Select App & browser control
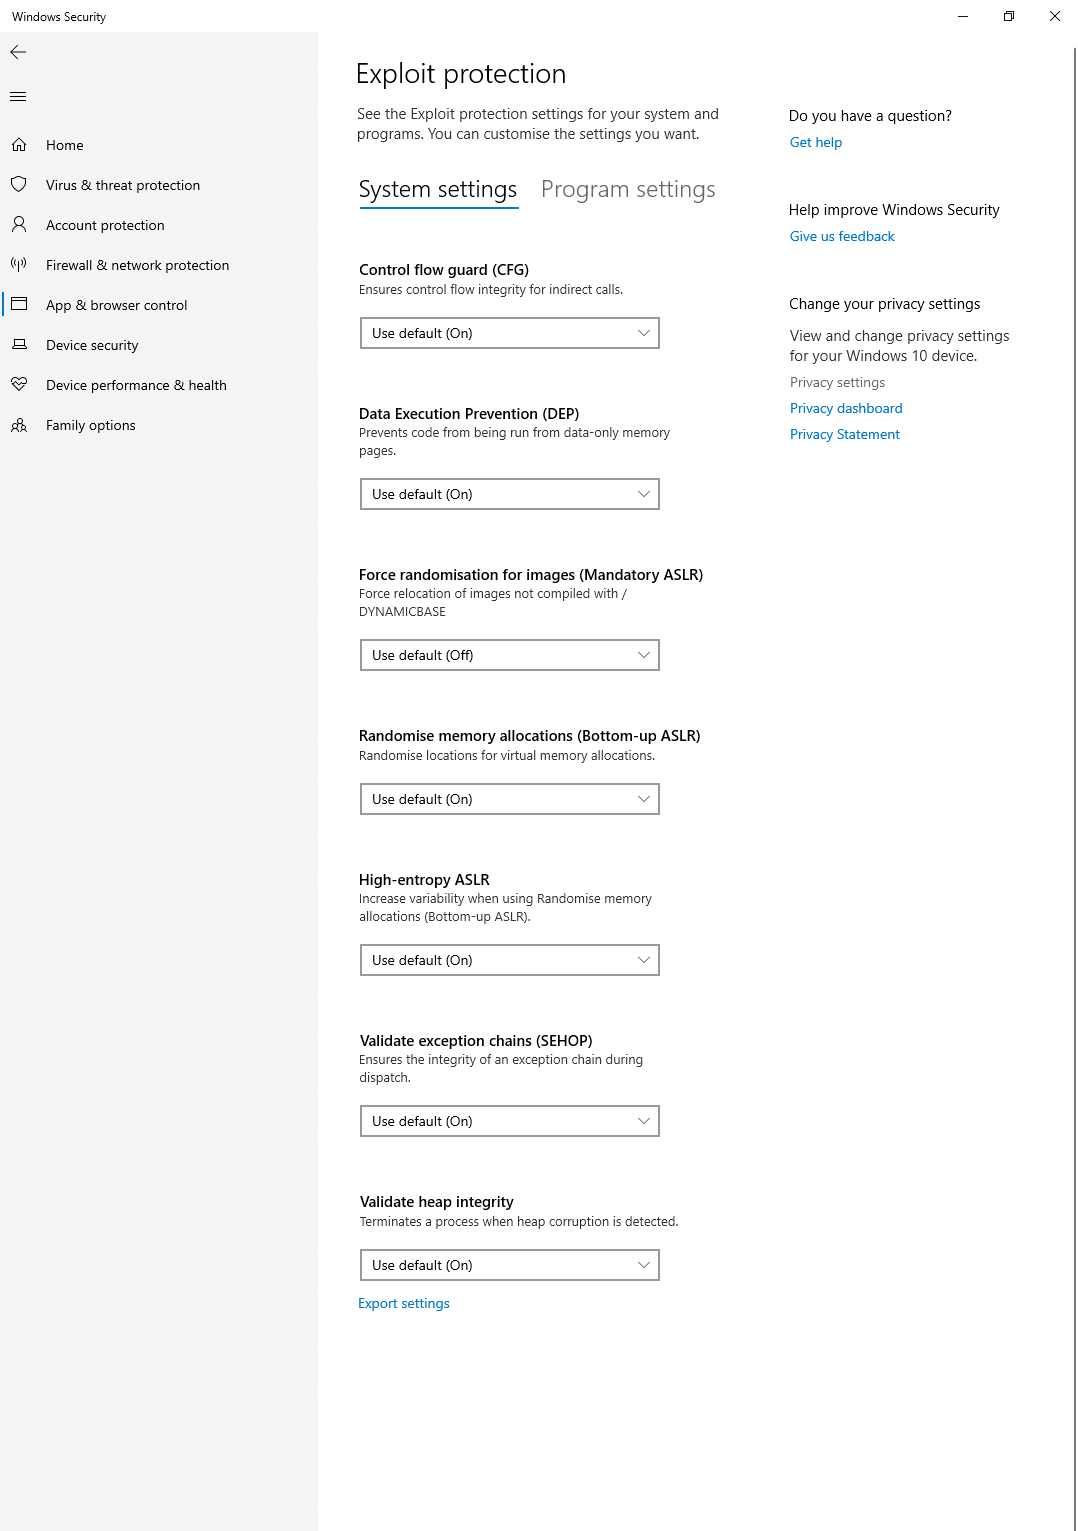This screenshot has width=1078, height=1531. pyautogui.click(x=117, y=305)
